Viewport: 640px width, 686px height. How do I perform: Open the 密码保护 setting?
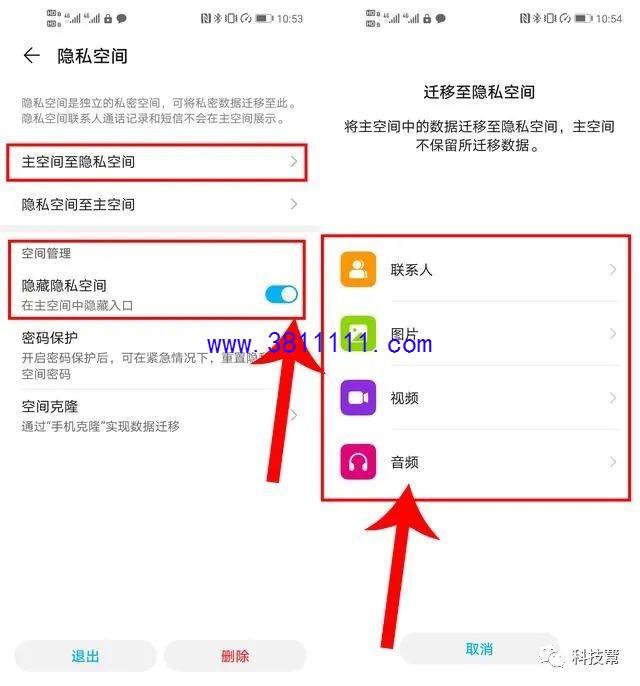tap(160, 355)
